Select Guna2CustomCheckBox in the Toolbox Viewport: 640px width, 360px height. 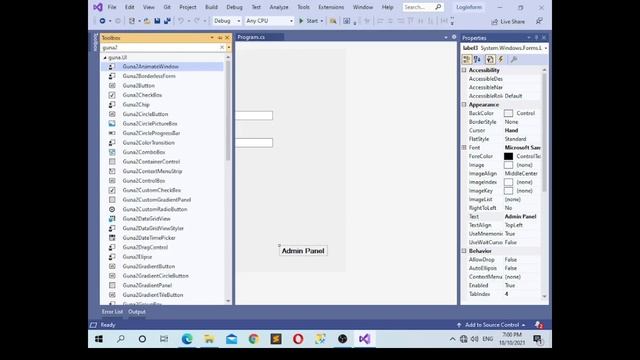coord(151,190)
